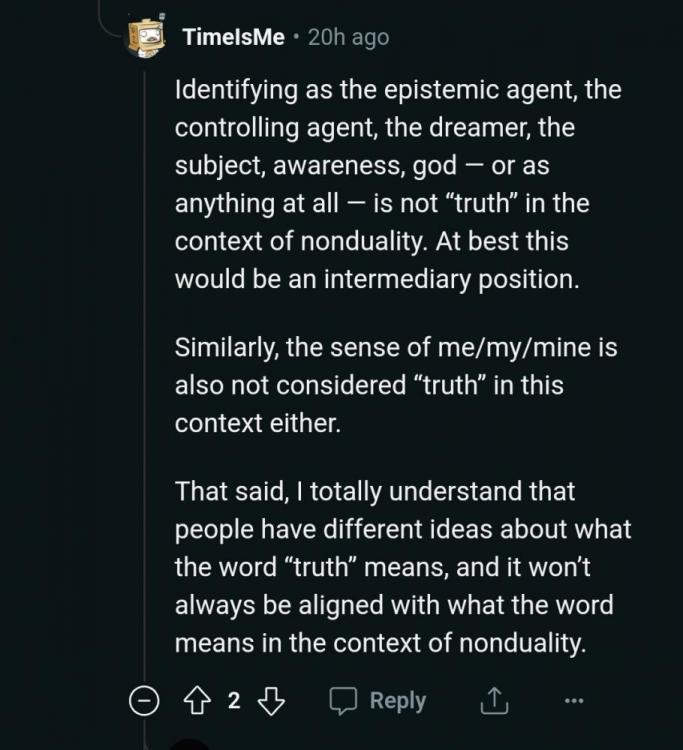Click the Reply text label
Viewport: 683px width, 750px height.
point(398,702)
